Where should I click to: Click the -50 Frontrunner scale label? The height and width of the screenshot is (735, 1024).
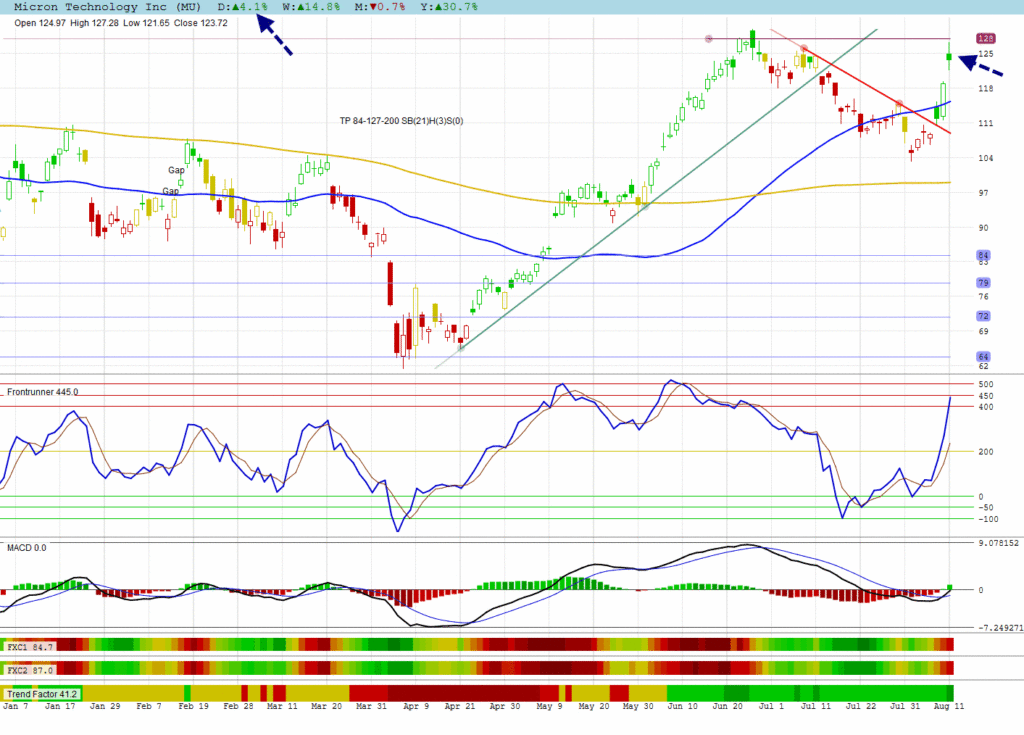pos(986,508)
